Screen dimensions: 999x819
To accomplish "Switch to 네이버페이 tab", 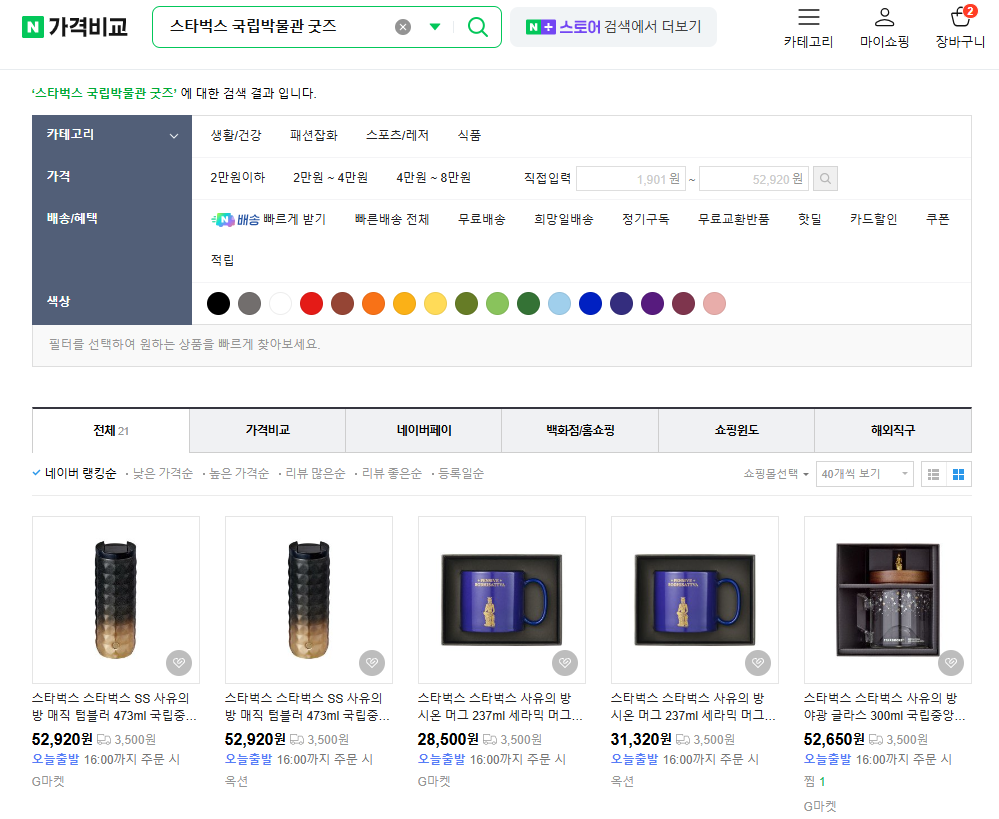I will coord(424,430).
